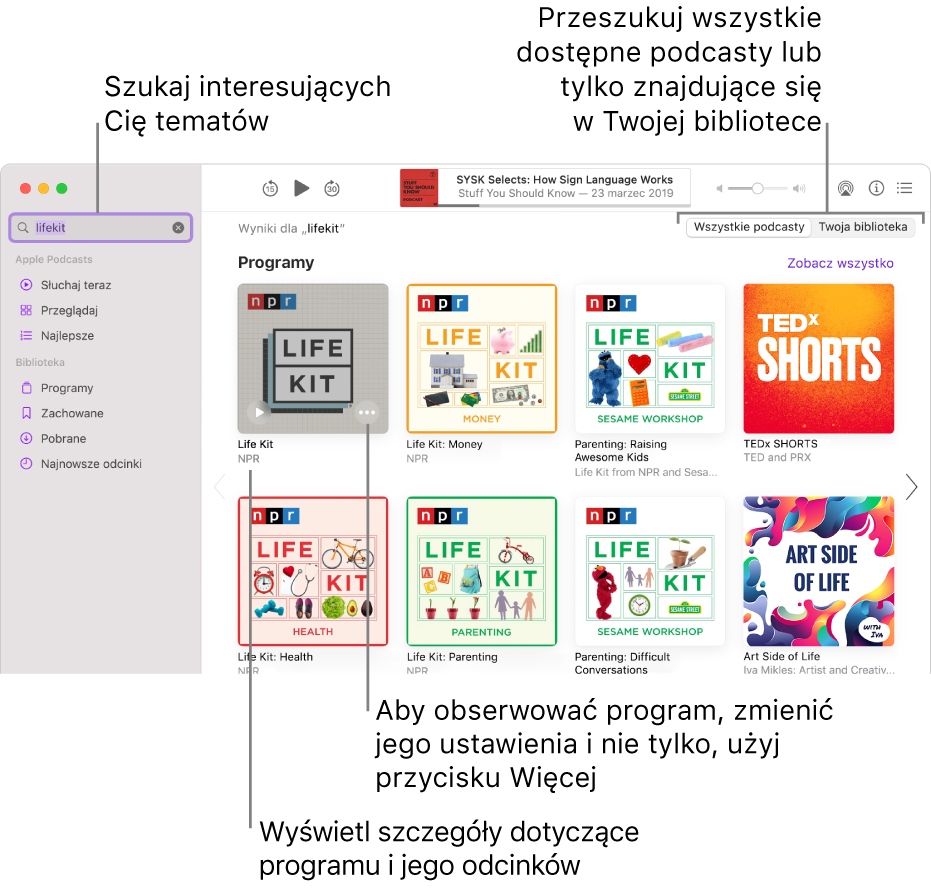Select the Wszystkie podcasty tab

point(749,227)
